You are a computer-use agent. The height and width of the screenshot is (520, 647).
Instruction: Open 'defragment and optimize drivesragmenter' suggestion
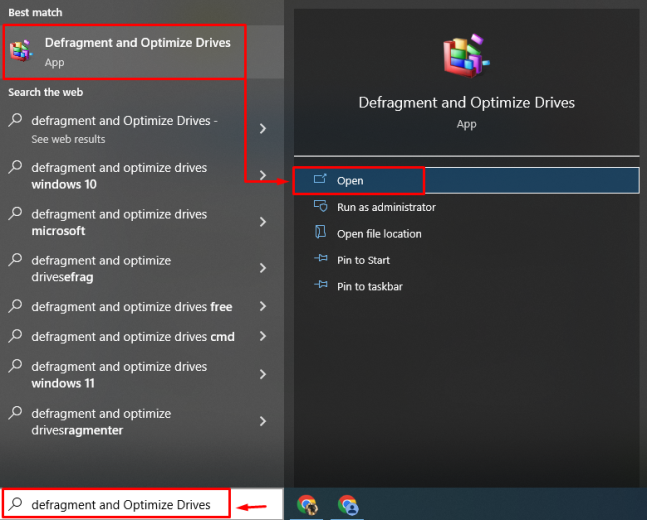point(142,422)
